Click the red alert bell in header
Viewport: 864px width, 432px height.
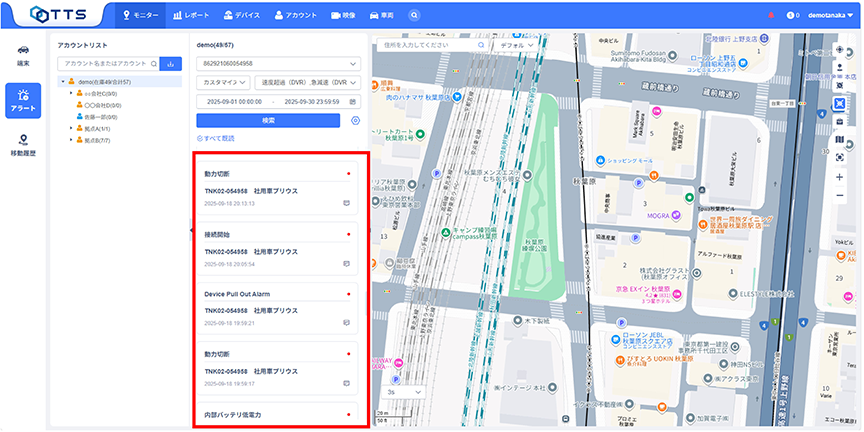pos(771,15)
